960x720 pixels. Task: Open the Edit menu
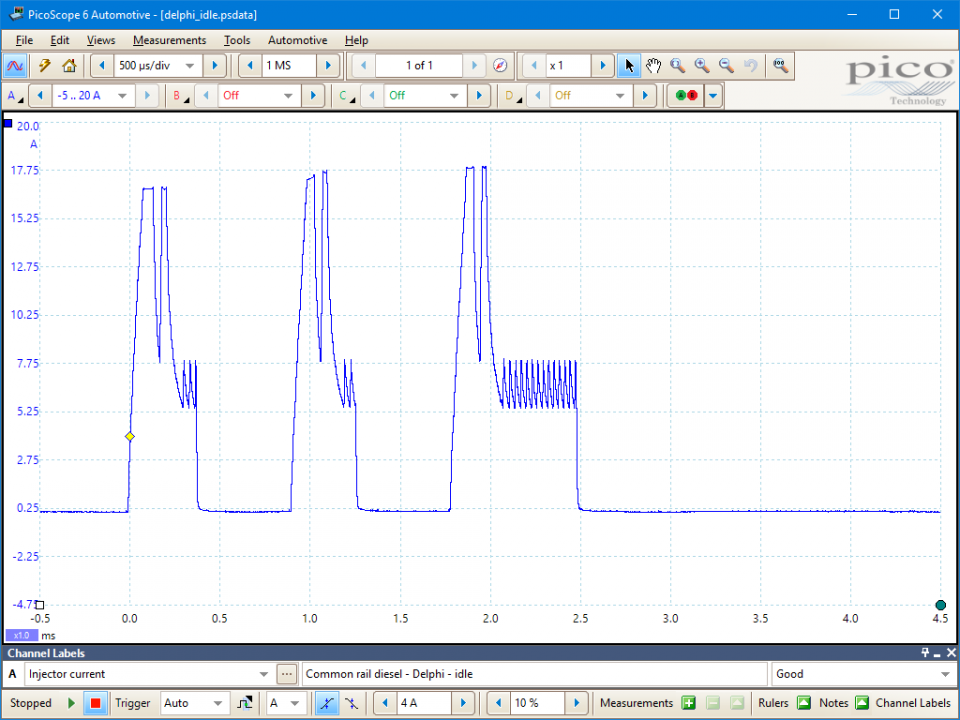59,40
